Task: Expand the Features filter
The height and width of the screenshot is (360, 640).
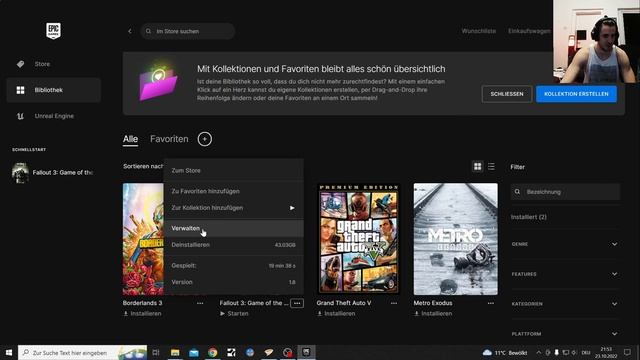Action: coord(565,274)
